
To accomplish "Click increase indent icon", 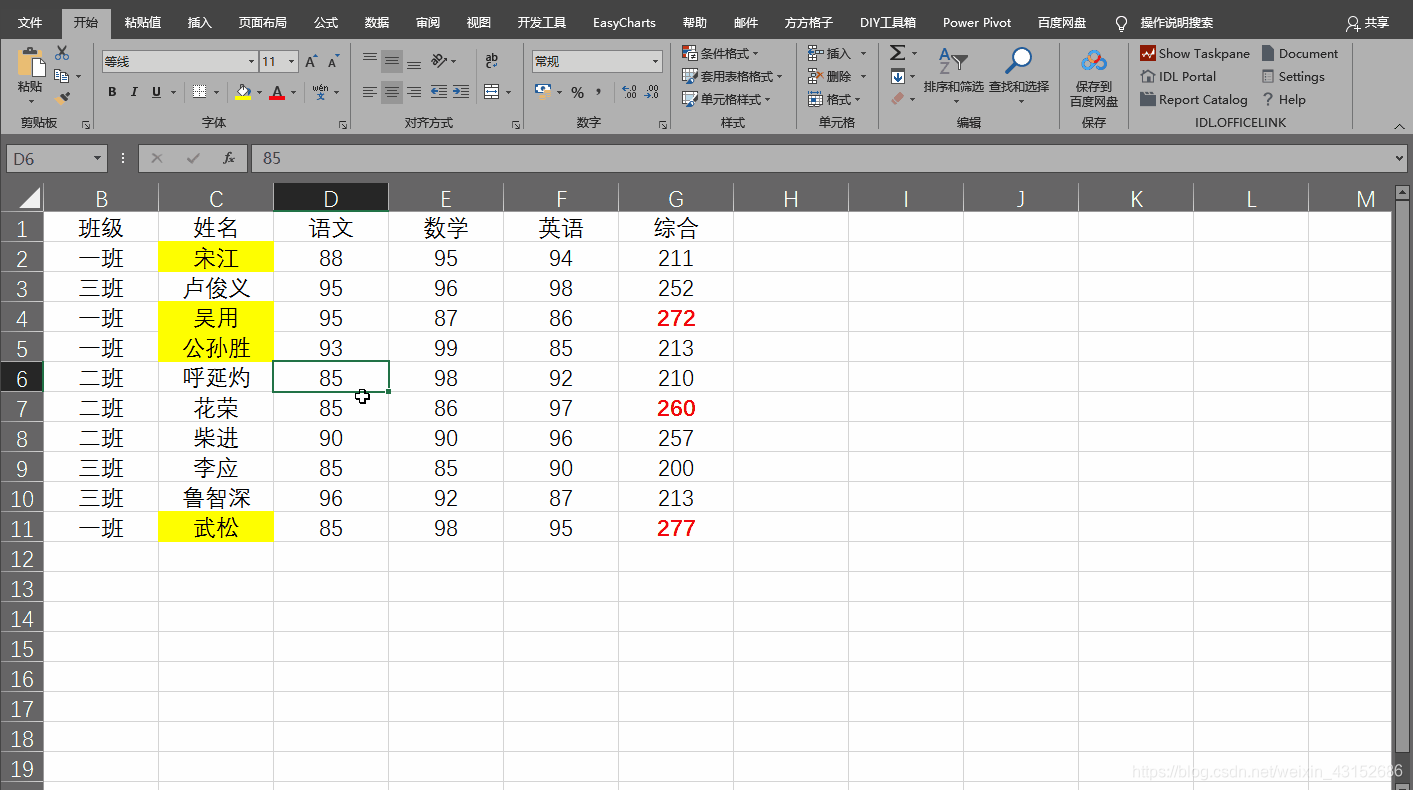I will [461, 92].
